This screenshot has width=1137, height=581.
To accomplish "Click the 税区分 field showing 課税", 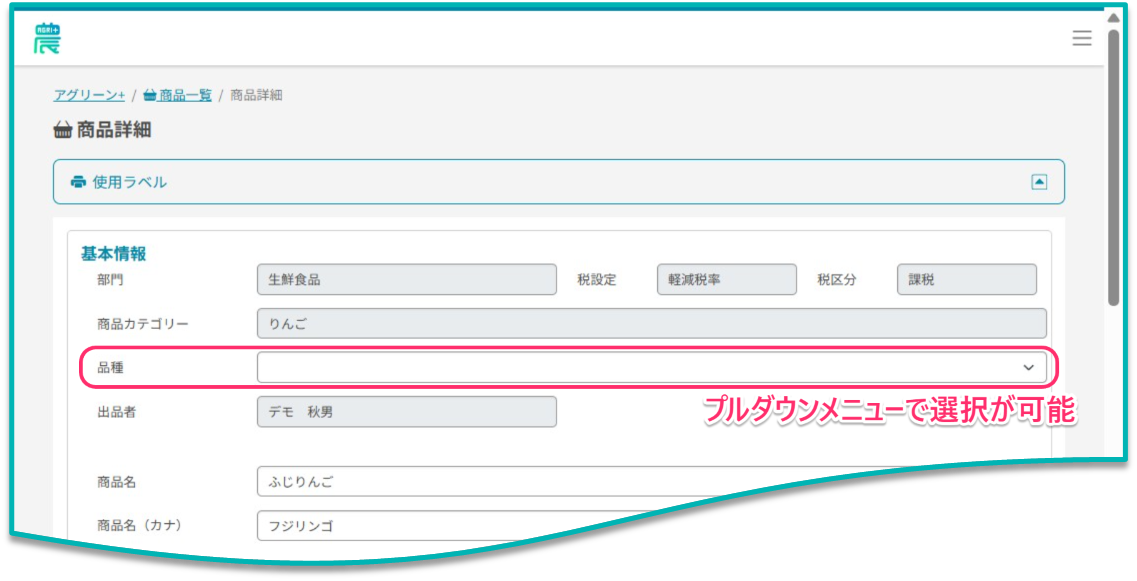I will [x=966, y=280].
